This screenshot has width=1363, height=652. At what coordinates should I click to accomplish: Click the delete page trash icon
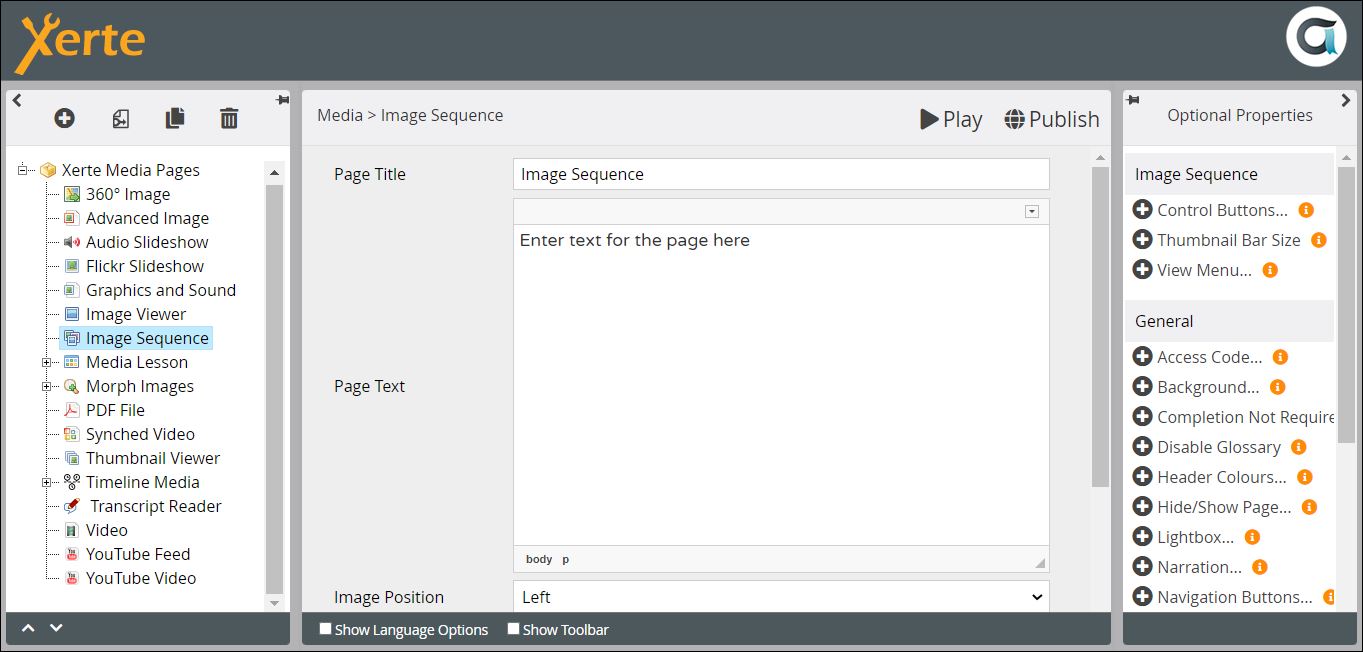229,119
